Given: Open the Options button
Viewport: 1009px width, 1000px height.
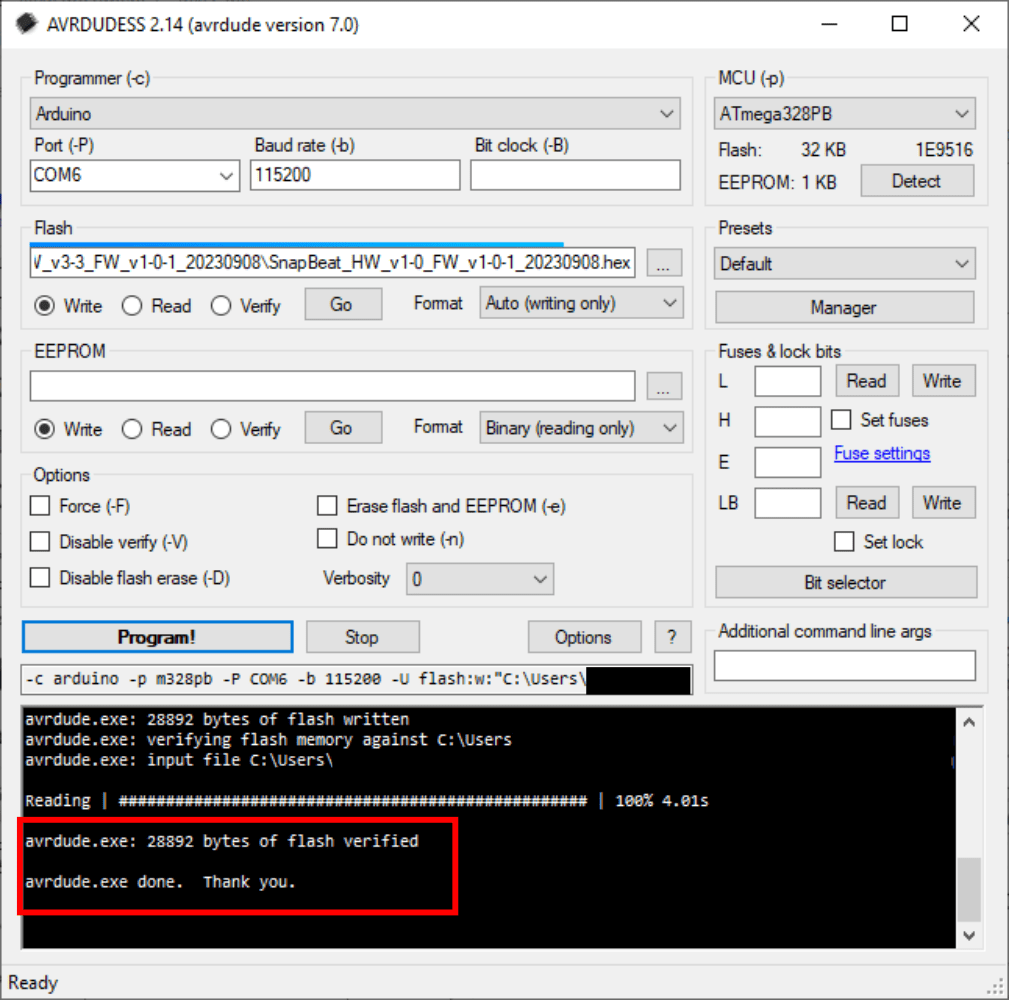Looking at the screenshot, I should (584, 637).
